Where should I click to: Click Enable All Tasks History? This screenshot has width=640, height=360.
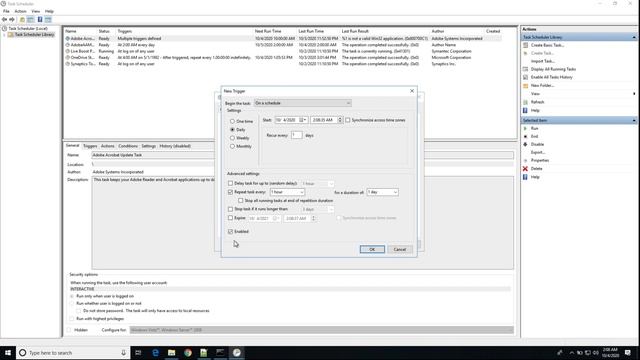tap(551, 77)
